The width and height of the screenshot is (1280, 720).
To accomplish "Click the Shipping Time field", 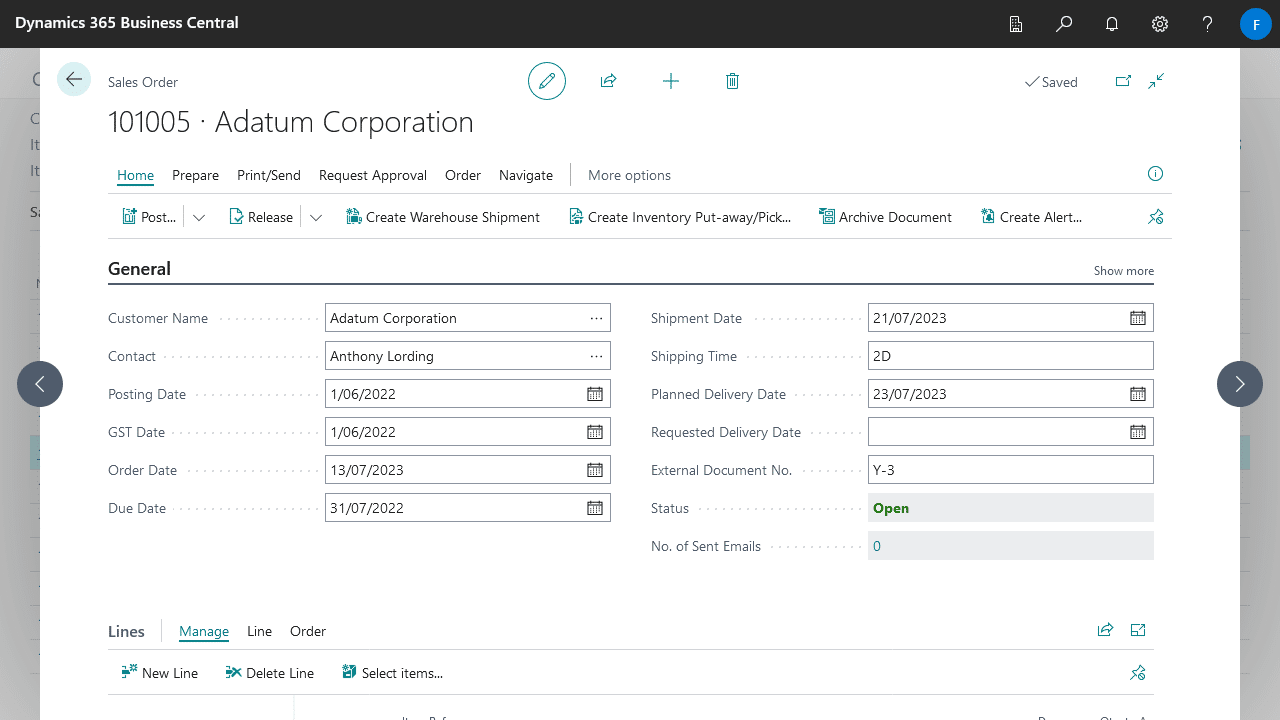I will coord(1011,356).
